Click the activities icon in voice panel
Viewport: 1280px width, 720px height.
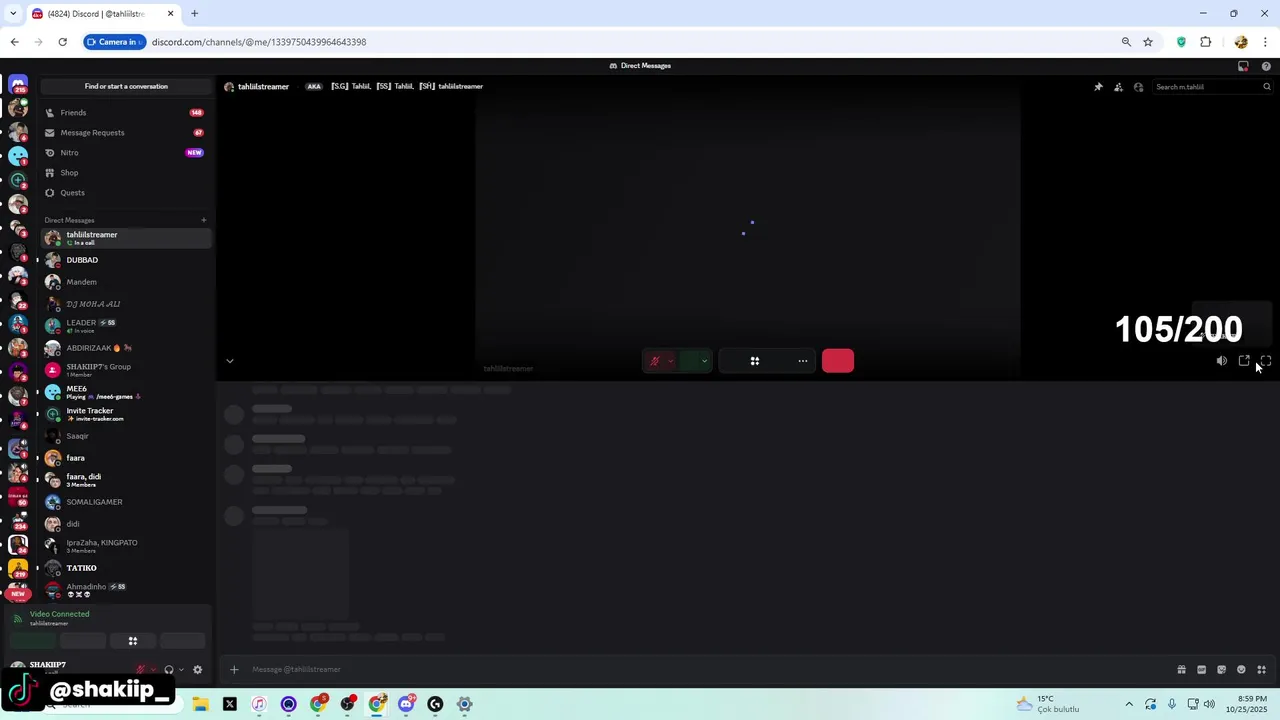(x=132, y=641)
